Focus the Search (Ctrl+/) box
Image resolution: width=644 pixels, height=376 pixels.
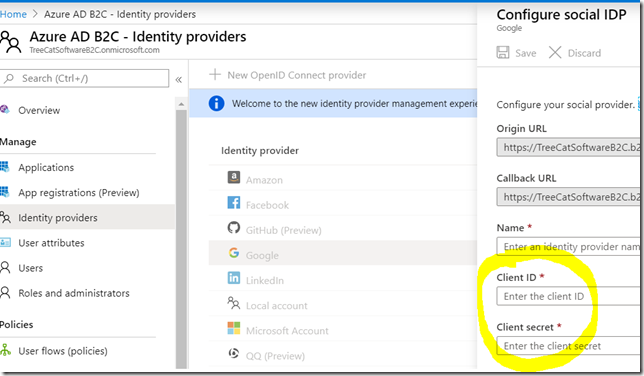click(x=84, y=78)
